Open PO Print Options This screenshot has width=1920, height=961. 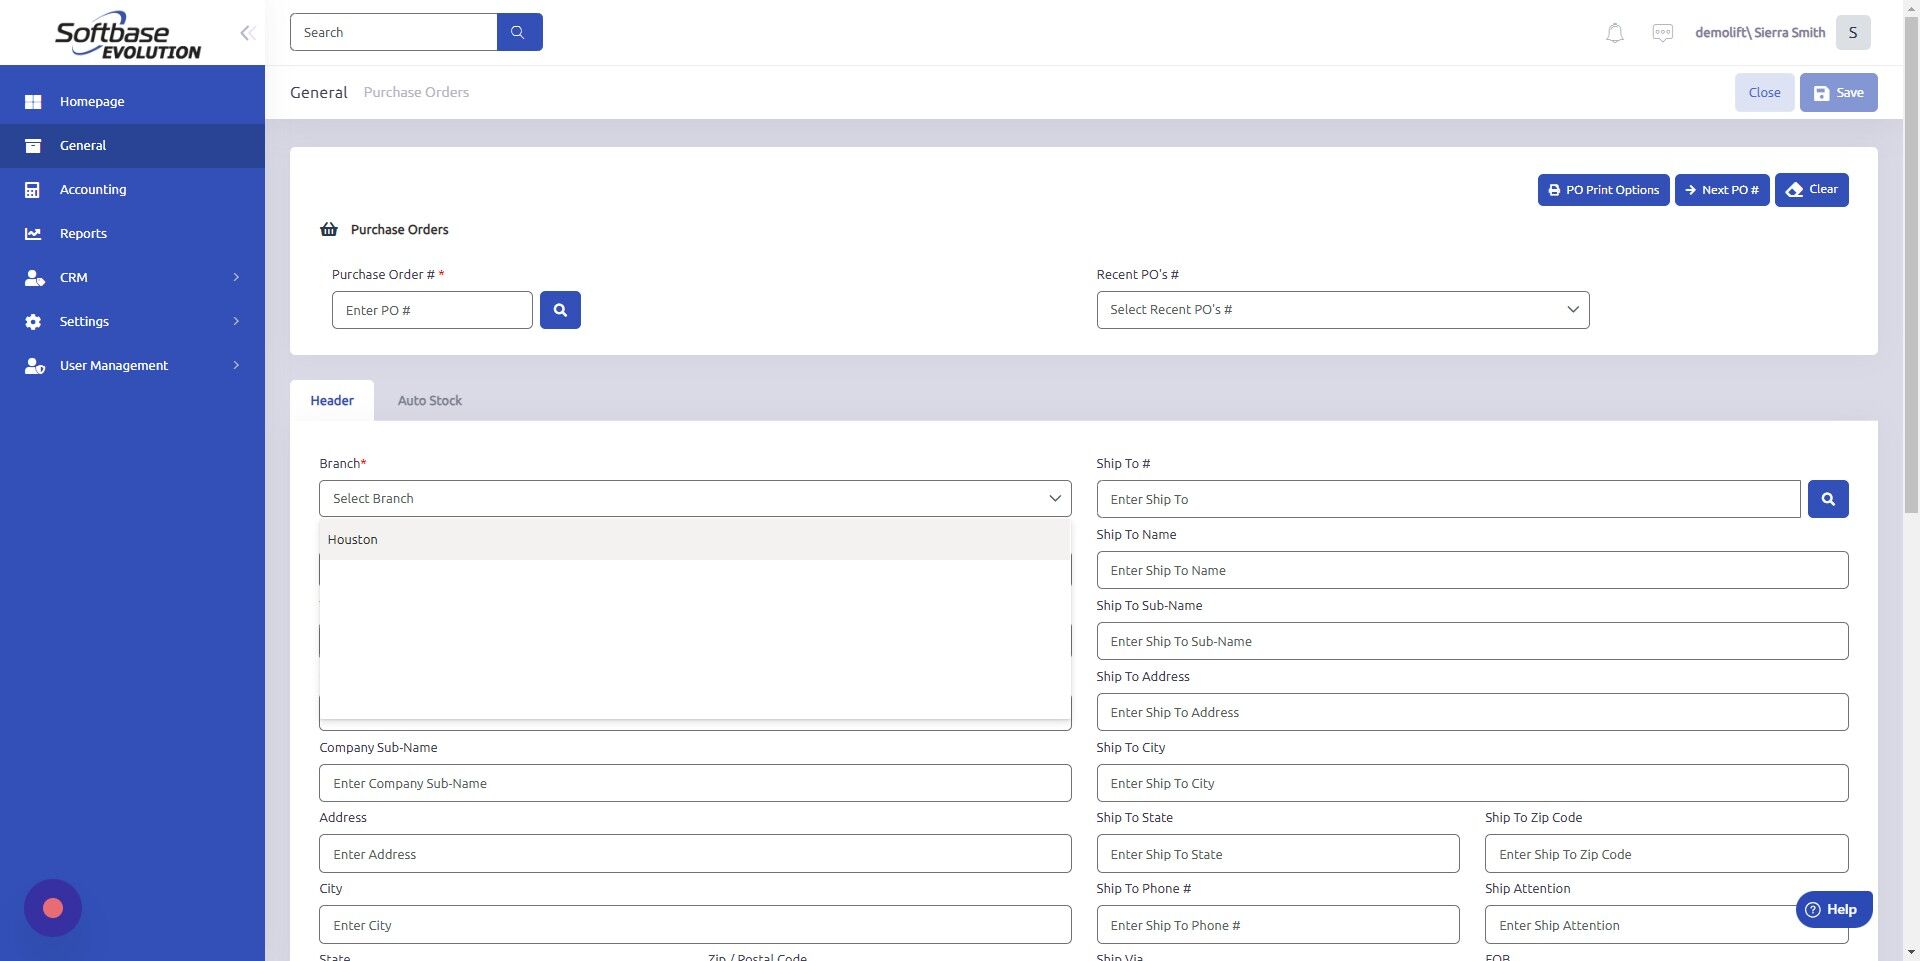click(x=1603, y=190)
